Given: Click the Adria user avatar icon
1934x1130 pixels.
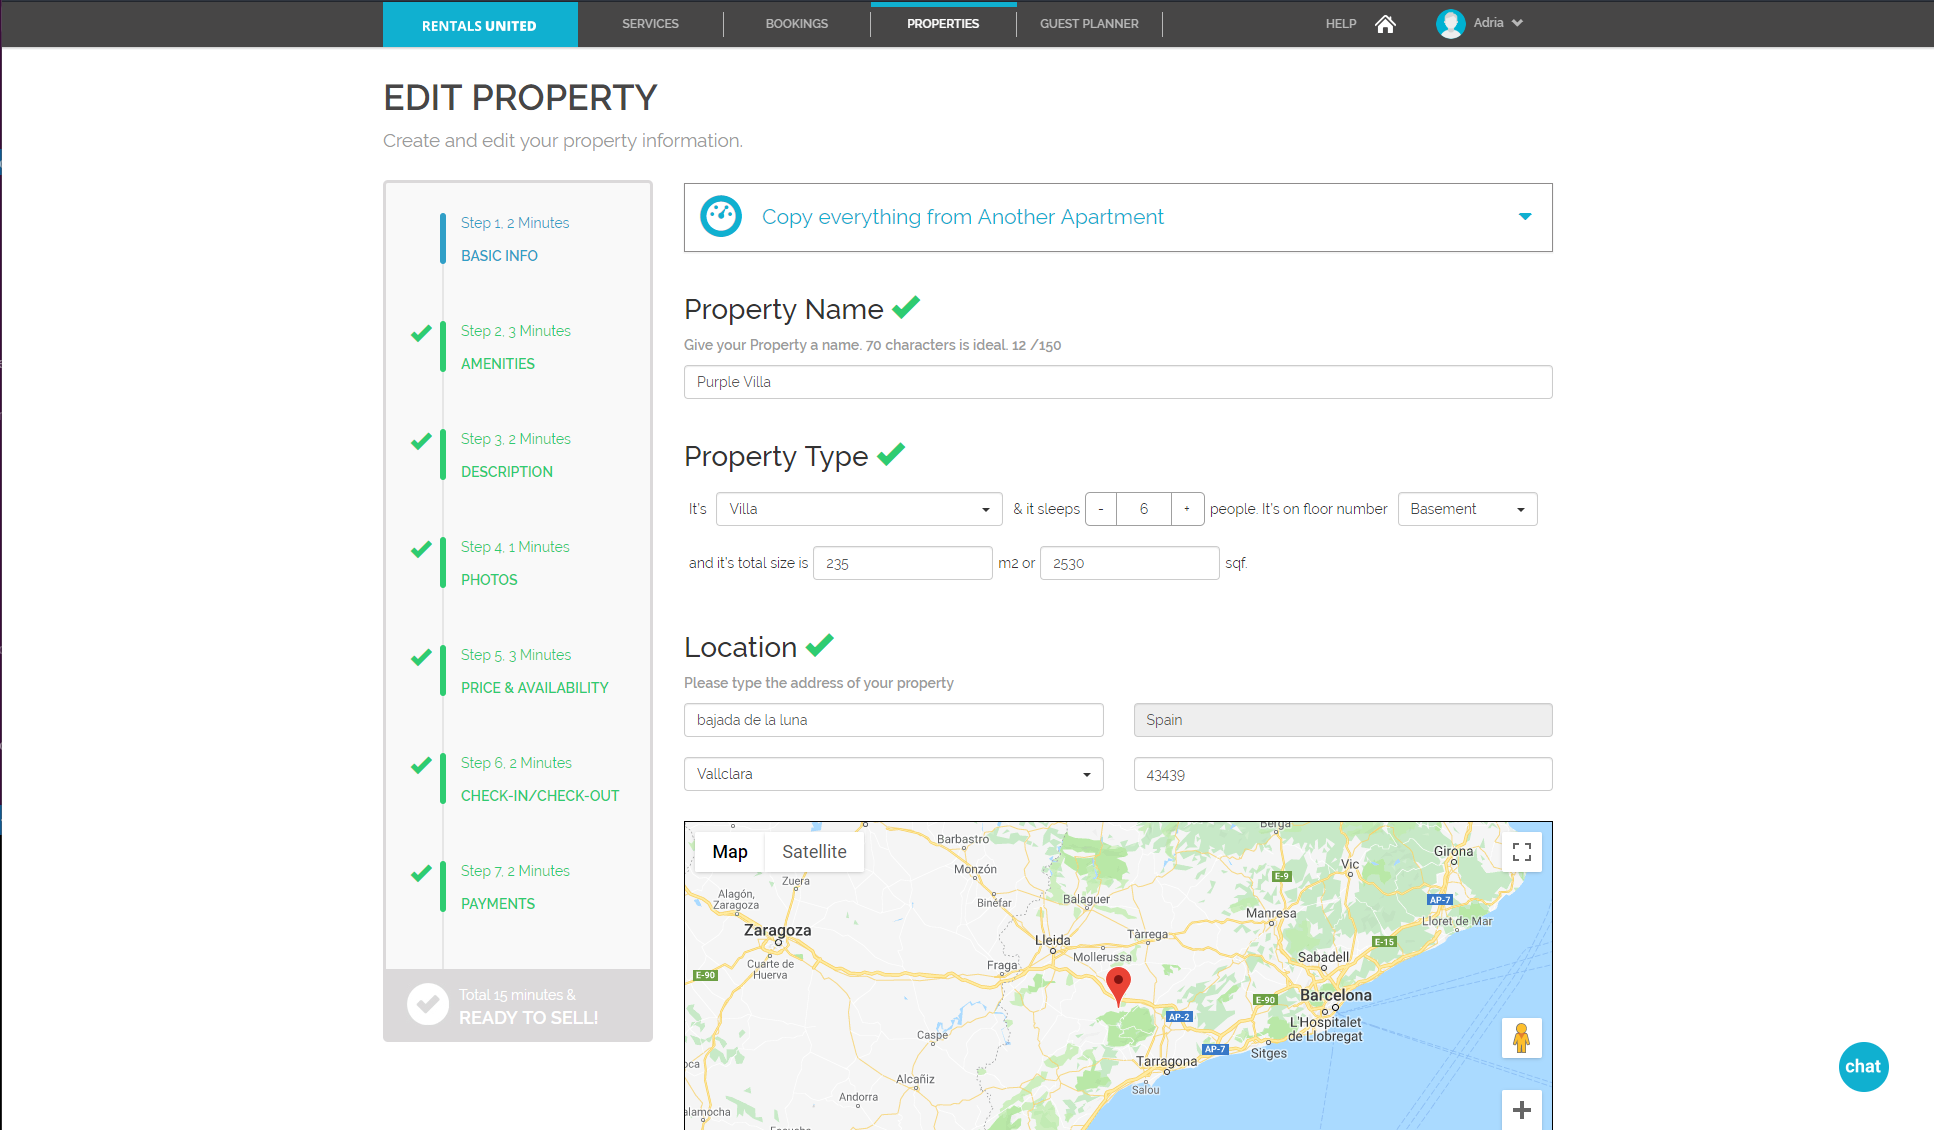Looking at the screenshot, I should (1450, 24).
